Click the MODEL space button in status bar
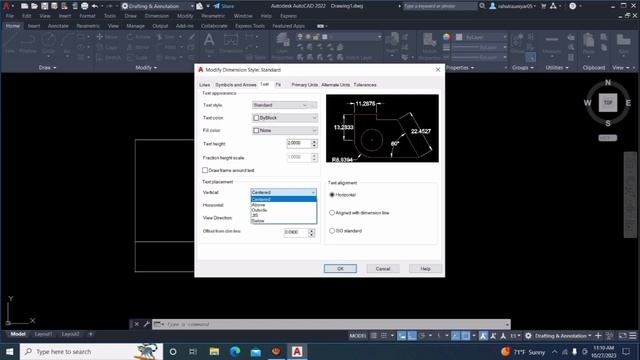This screenshot has width=640, height=360. pos(358,336)
